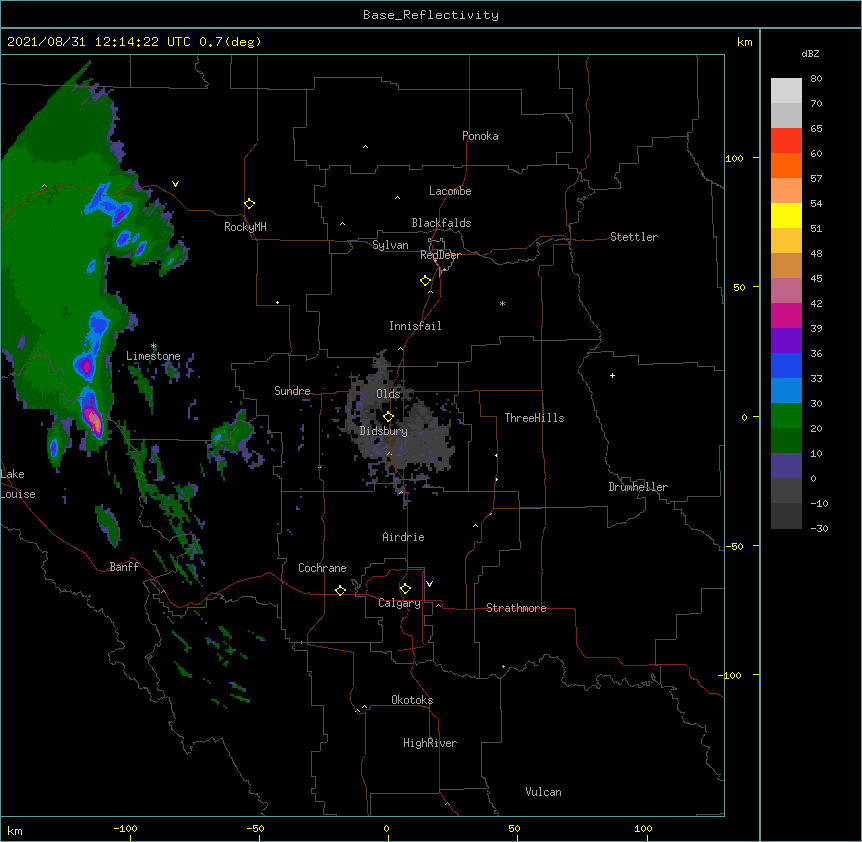The height and width of the screenshot is (842, 862).
Task: Click the Sylvan label
Action: coord(390,245)
